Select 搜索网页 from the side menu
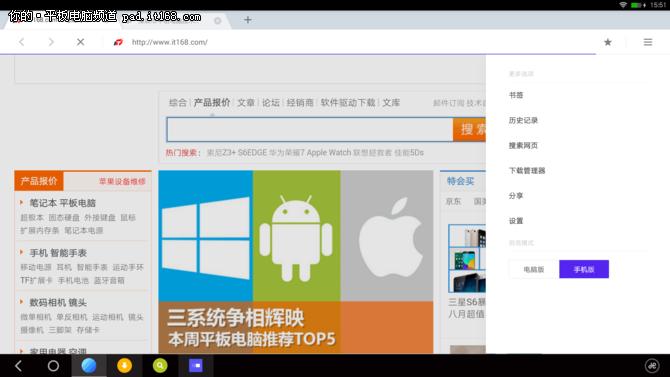 523,145
